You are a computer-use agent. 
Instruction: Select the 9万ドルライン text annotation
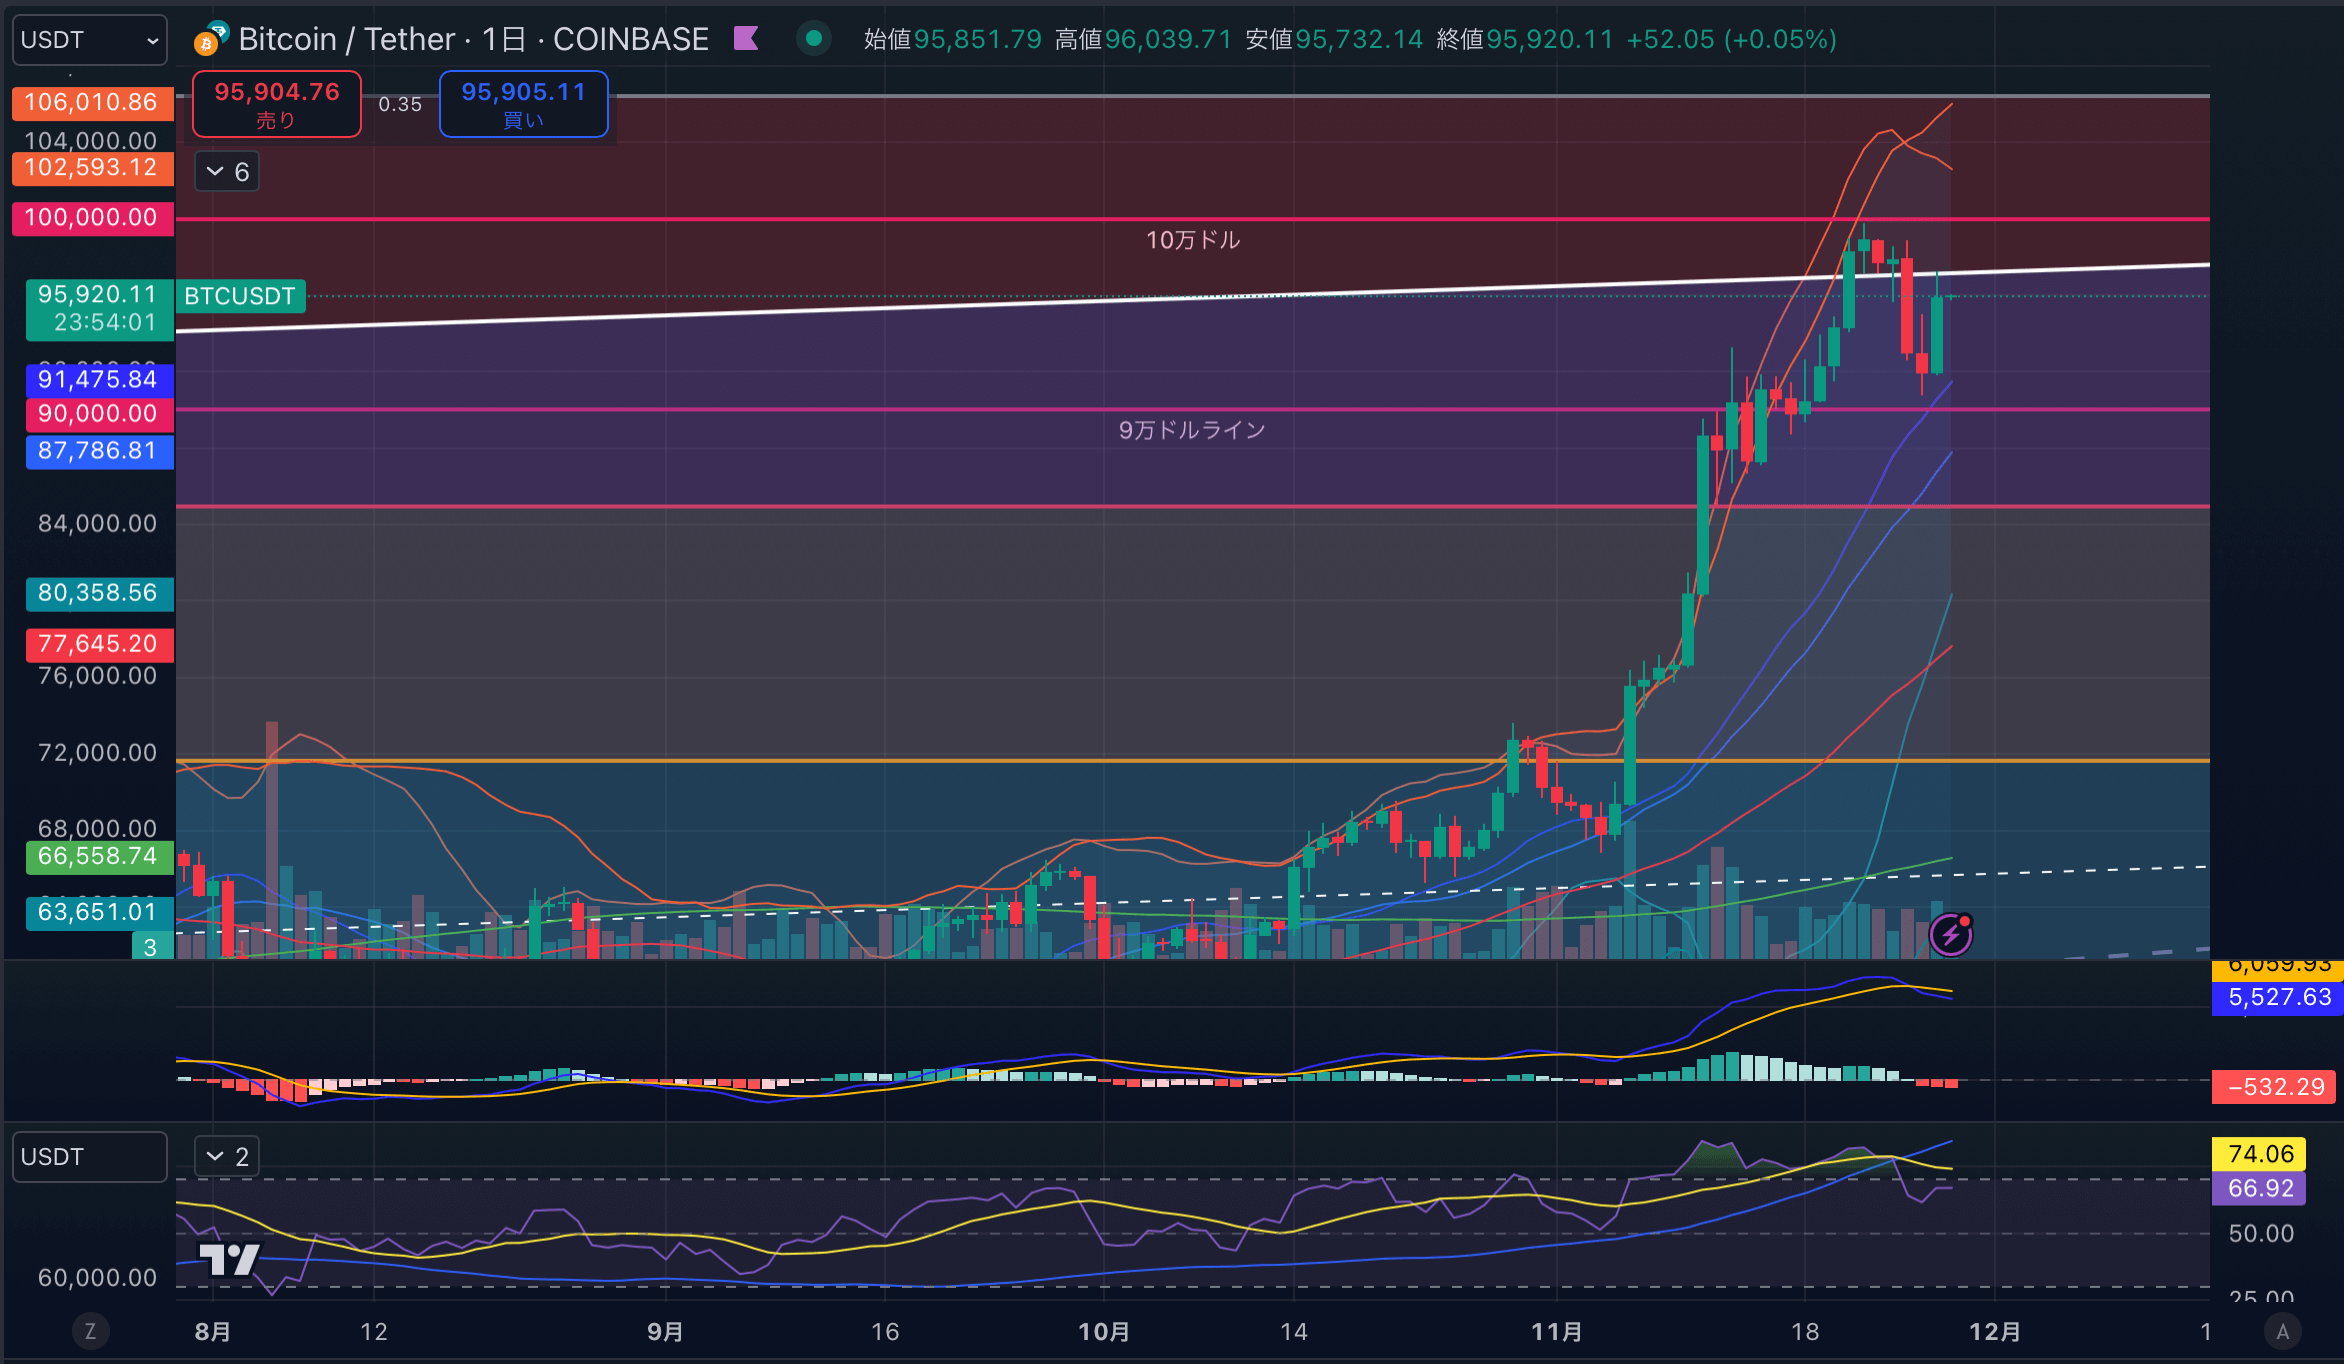(1192, 430)
